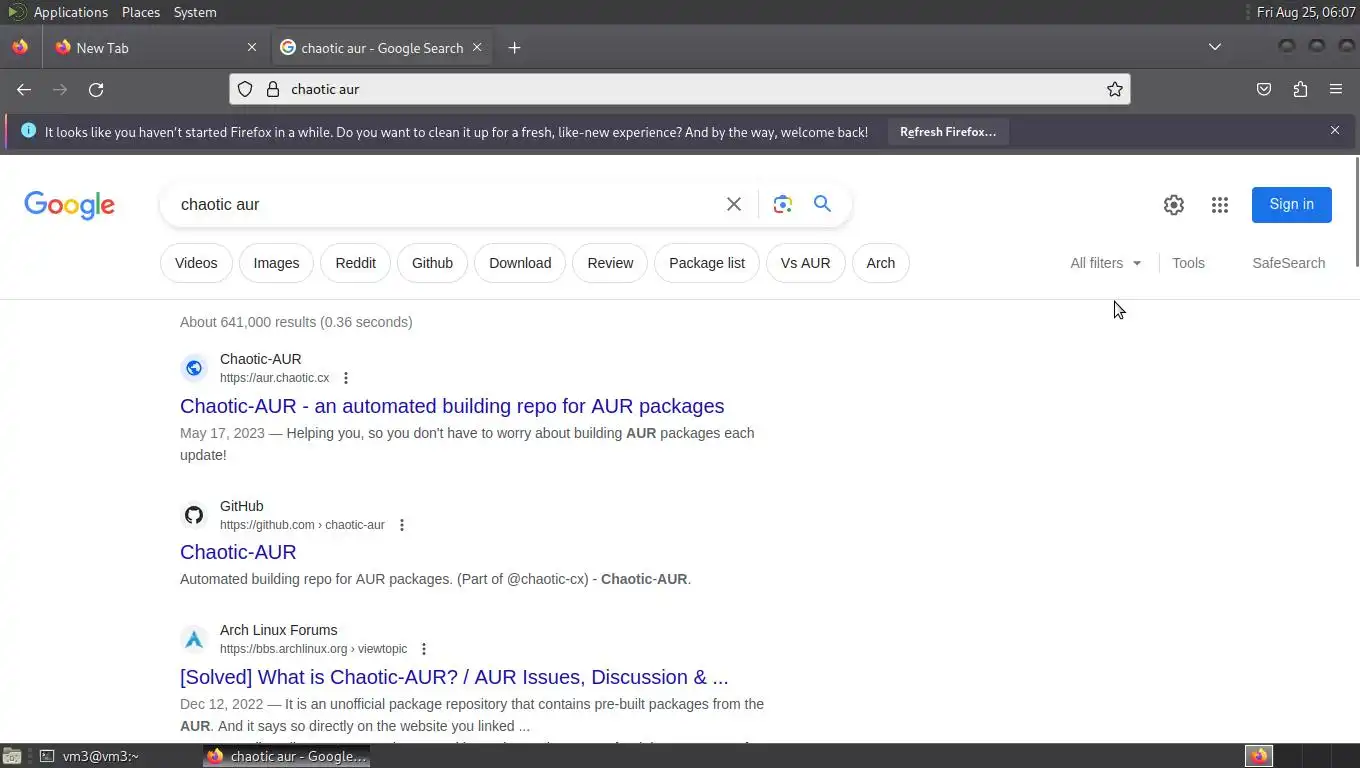
Task: Click the Google logo
Action: tap(70, 205)
